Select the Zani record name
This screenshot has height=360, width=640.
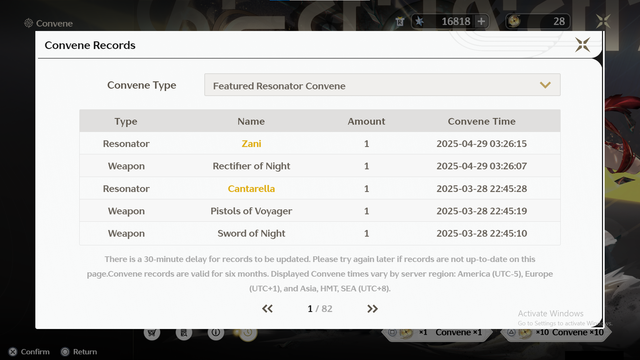click(251, 144)
